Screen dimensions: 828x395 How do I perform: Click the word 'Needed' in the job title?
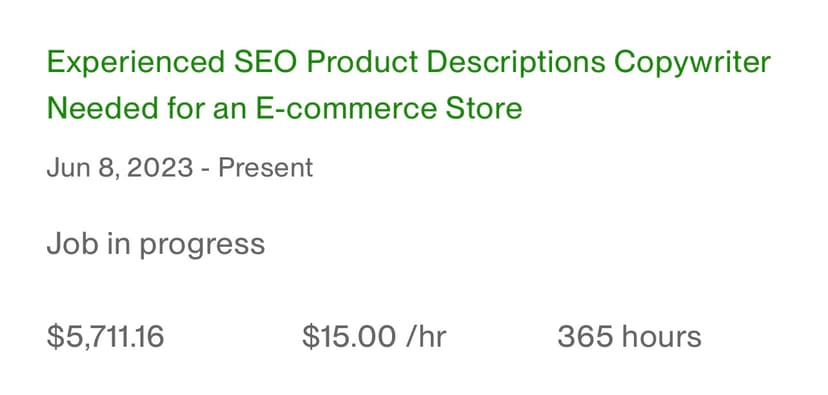point(99,109)
